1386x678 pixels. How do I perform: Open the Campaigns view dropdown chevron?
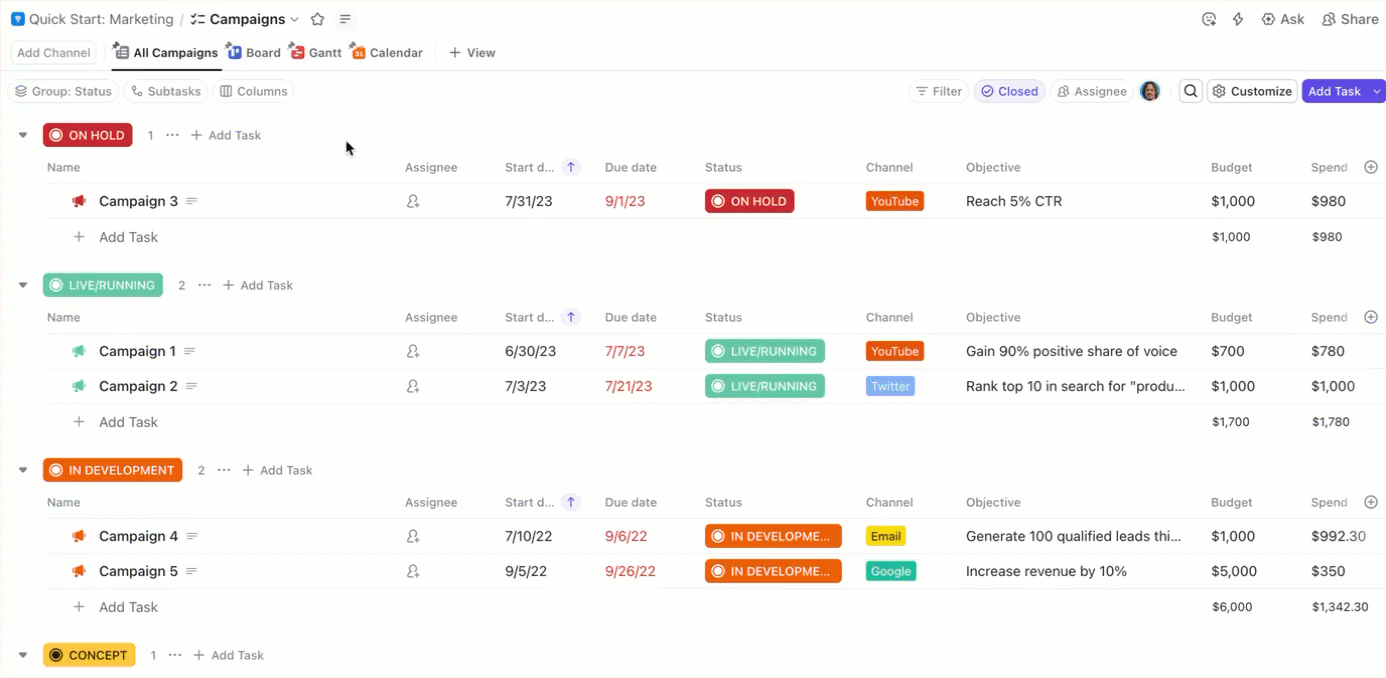pyautogui.click(x=295, y=18)
